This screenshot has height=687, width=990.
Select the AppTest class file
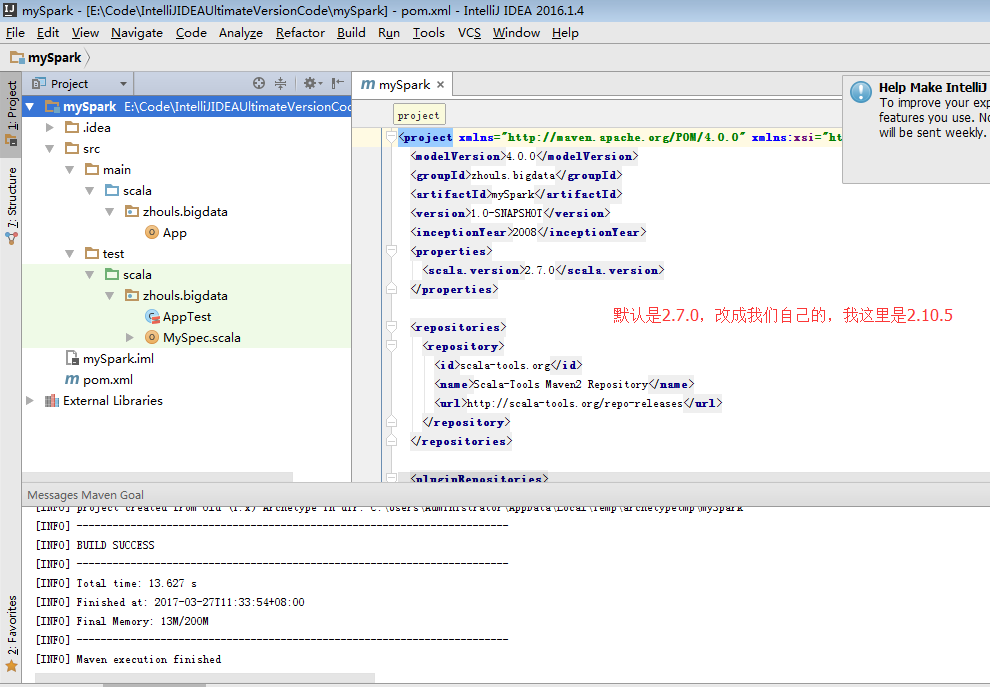(x=187, y=317)
